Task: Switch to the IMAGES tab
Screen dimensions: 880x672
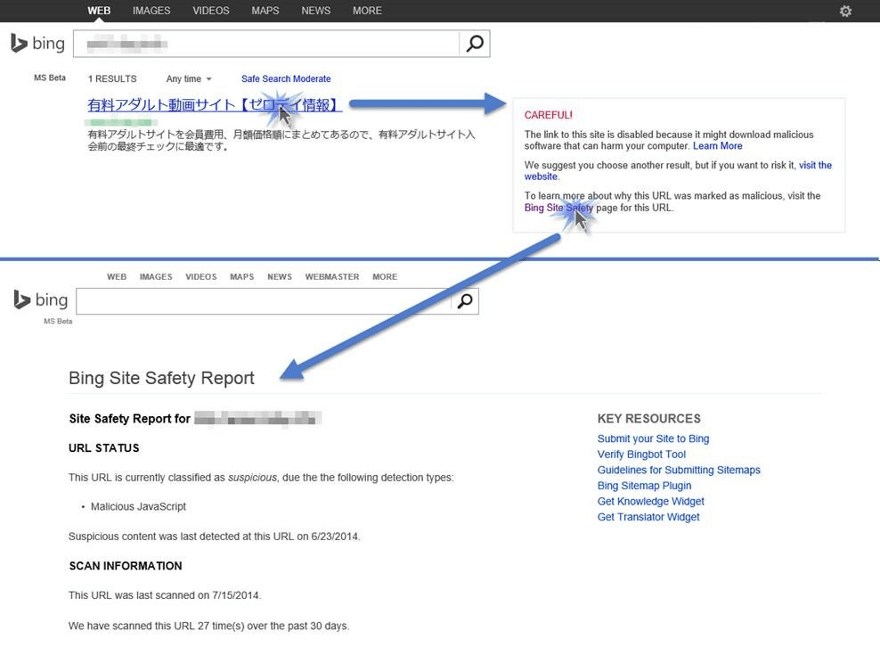Action: (151, 11)
